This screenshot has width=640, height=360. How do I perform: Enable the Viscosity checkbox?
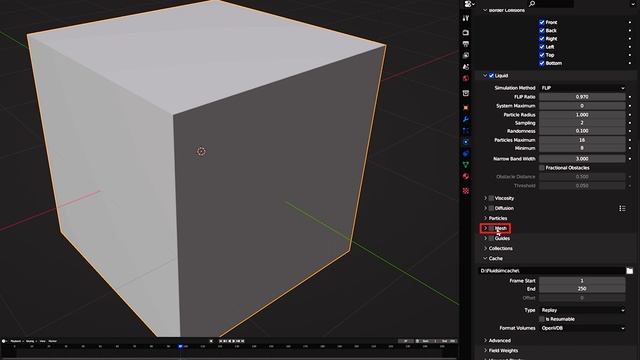(x=491, y=198)
